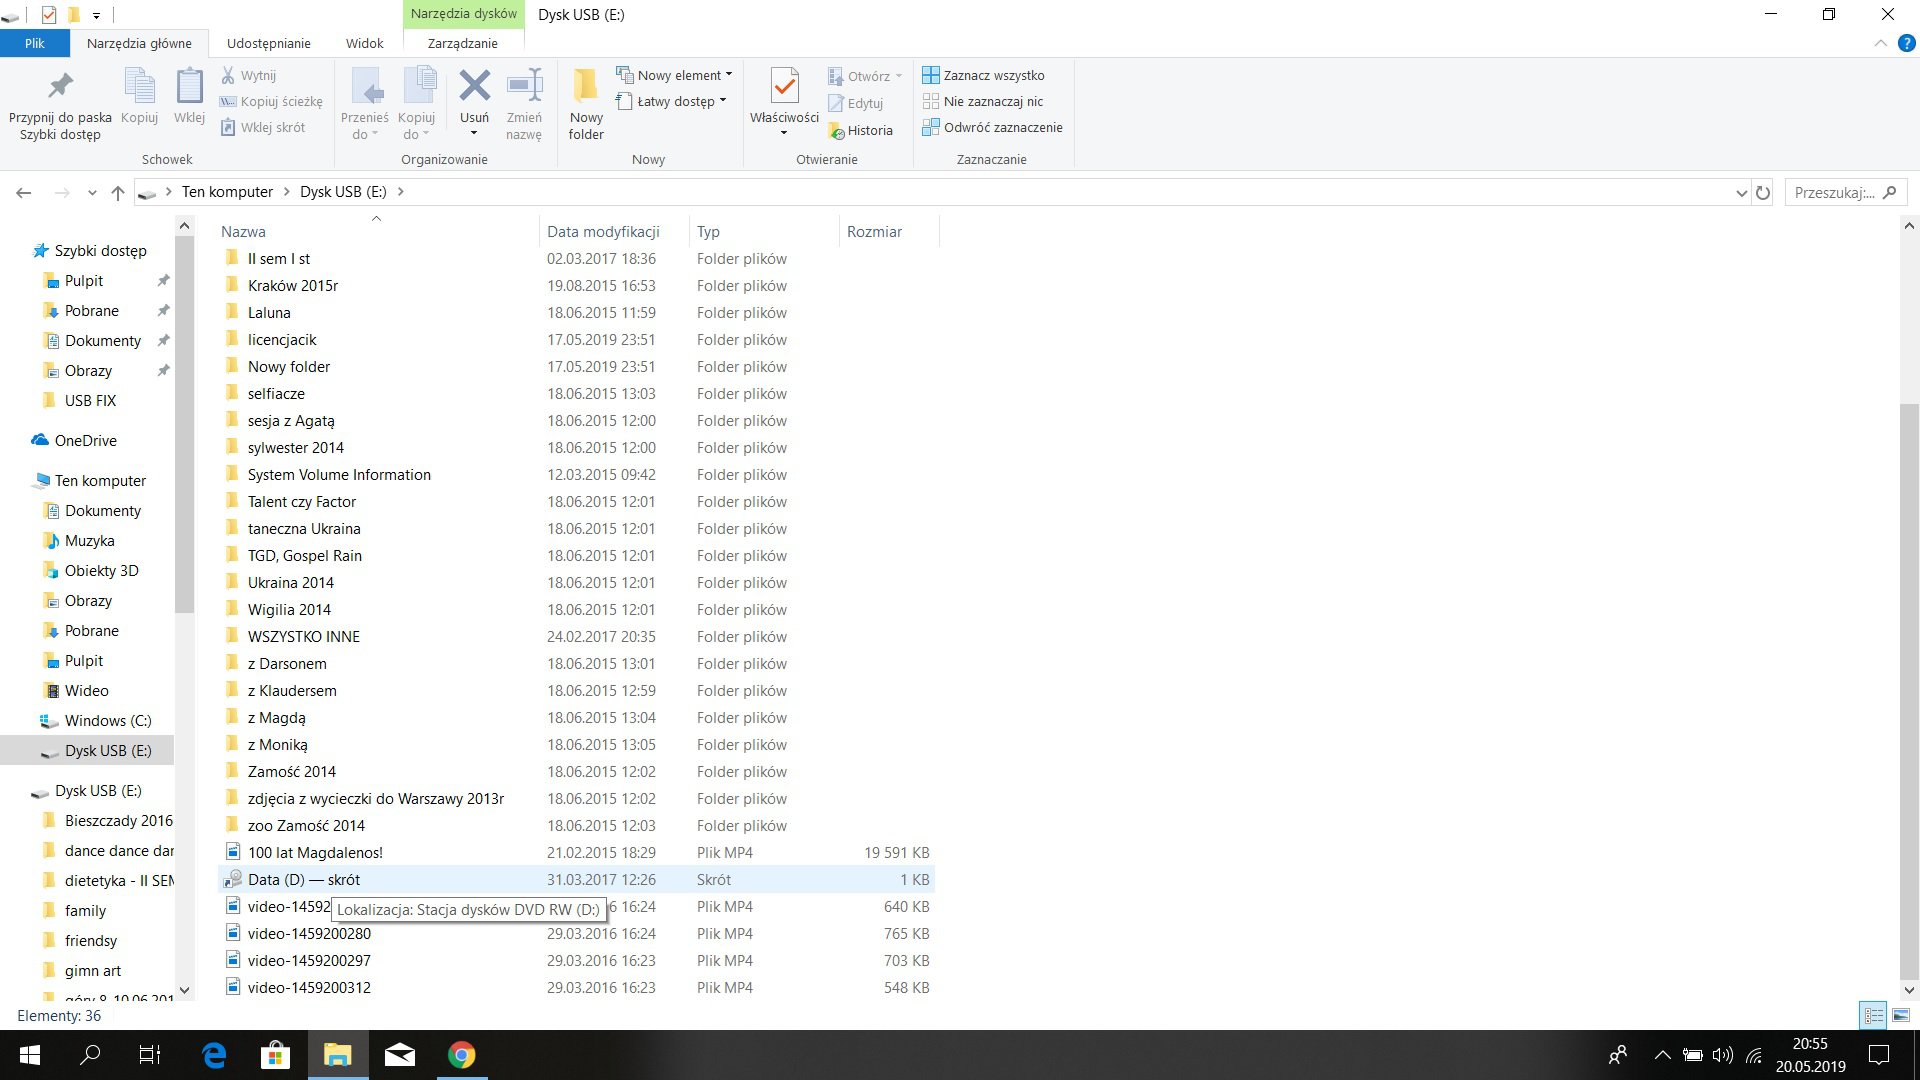The height and width of the screenshot is (1080, 1920).
Task: Refresh the folder view with refresh icon
Action: (x=1763, y=193)
